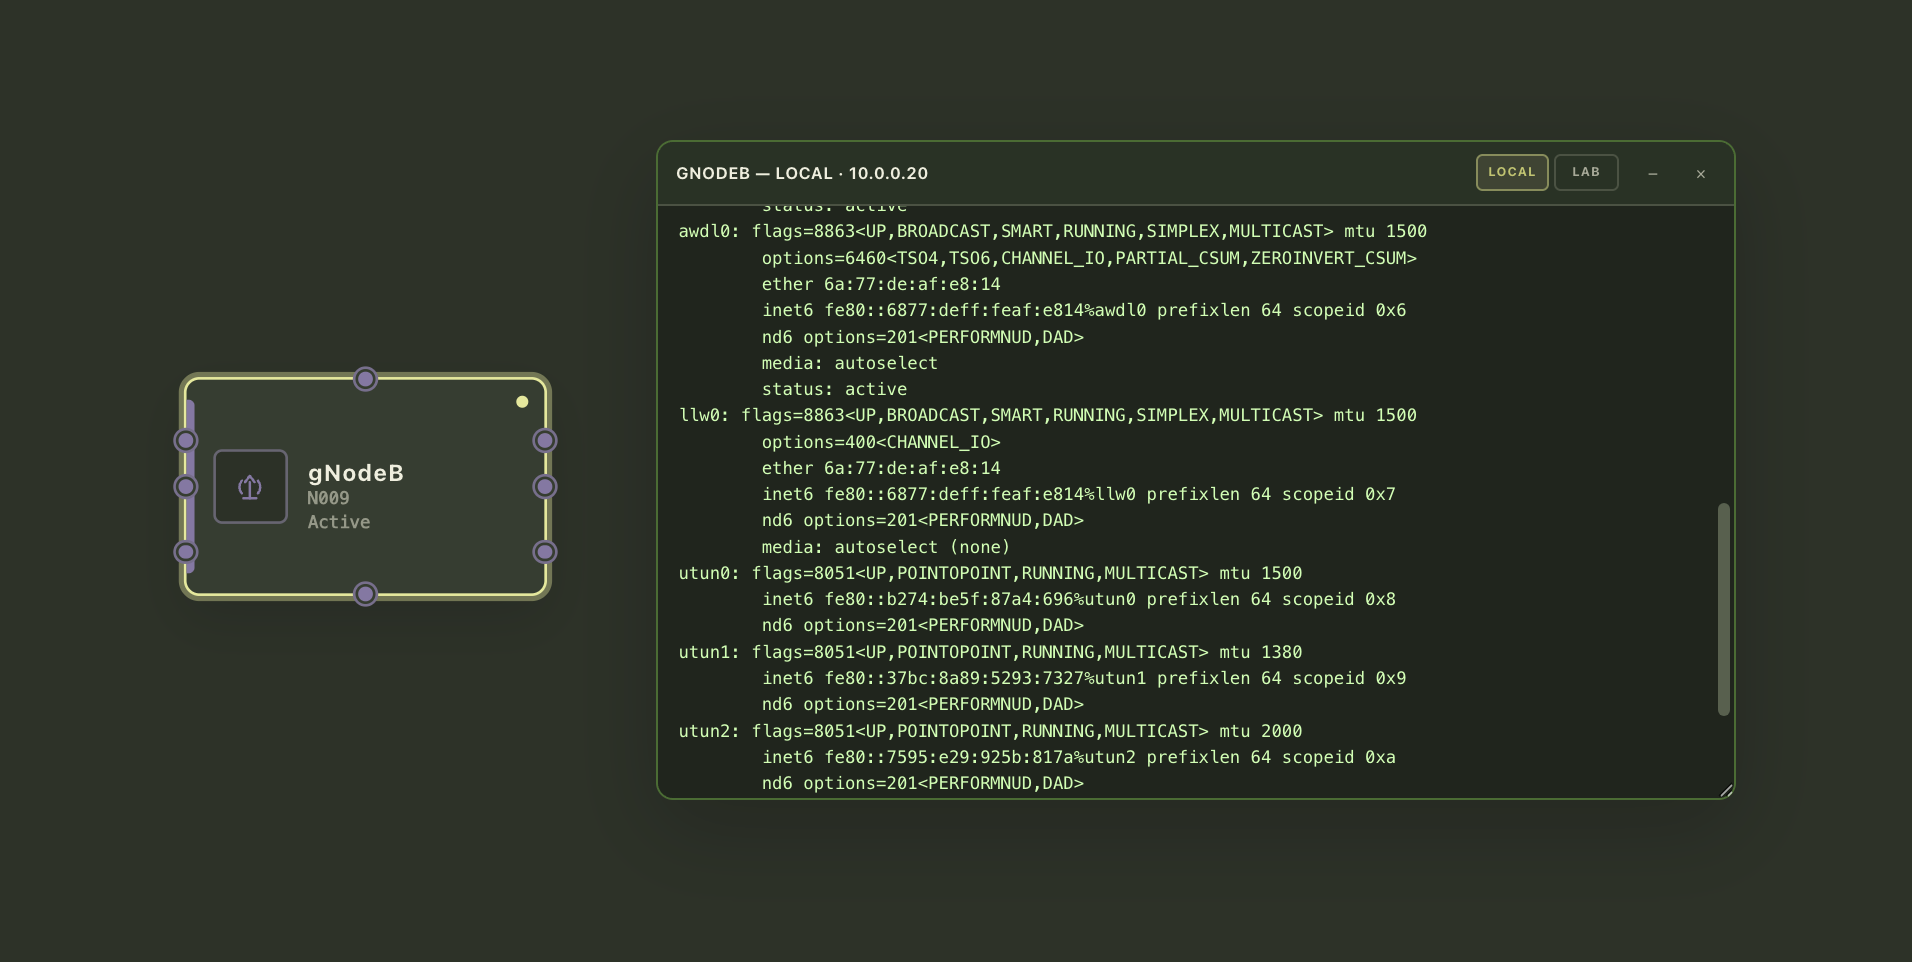This screenshot has width=1912, height=962.
Task: Click the terminal resize grip icon
Action: click(1726, 790)
